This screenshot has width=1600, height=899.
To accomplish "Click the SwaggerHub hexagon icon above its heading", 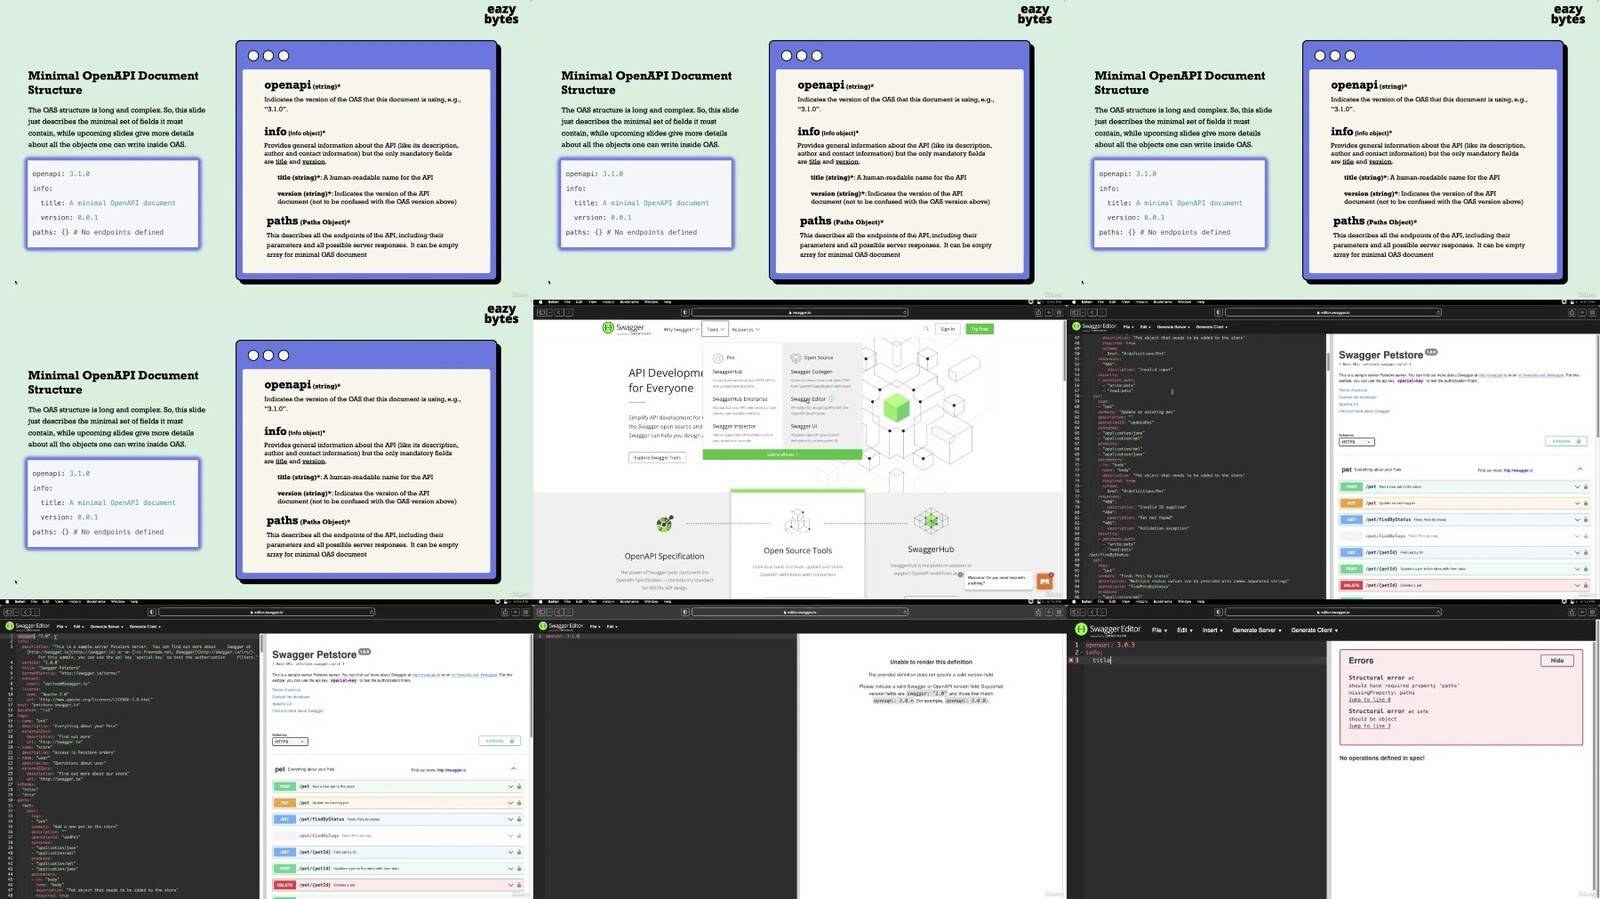I will 930,520.
